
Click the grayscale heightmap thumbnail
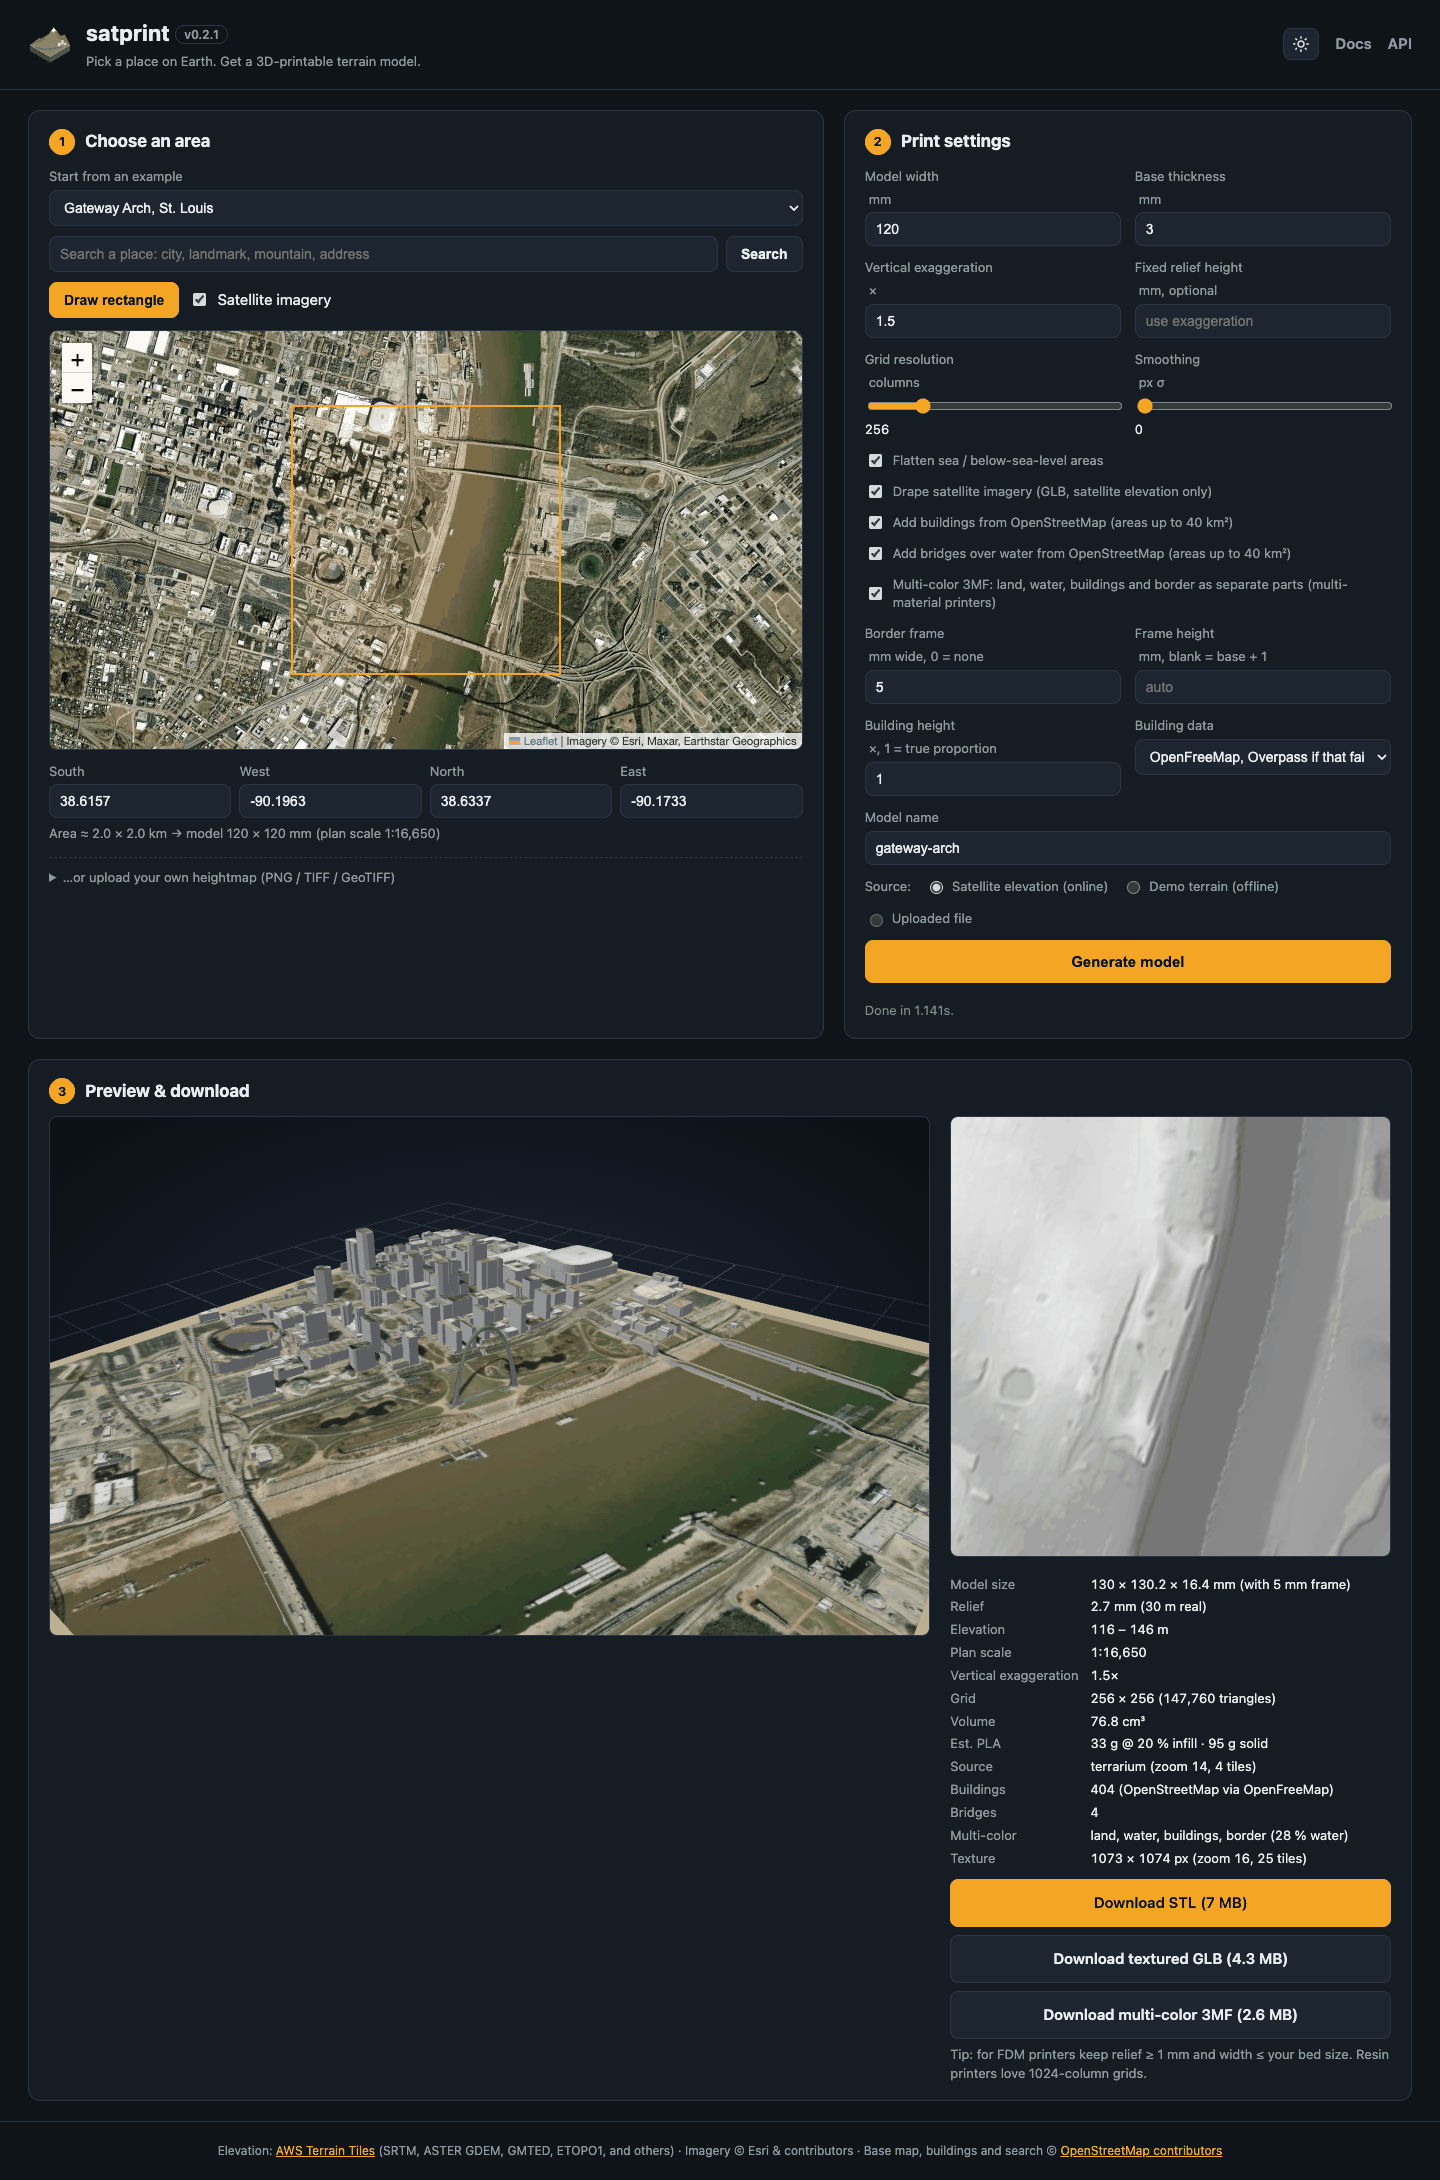[1170, 1336]
